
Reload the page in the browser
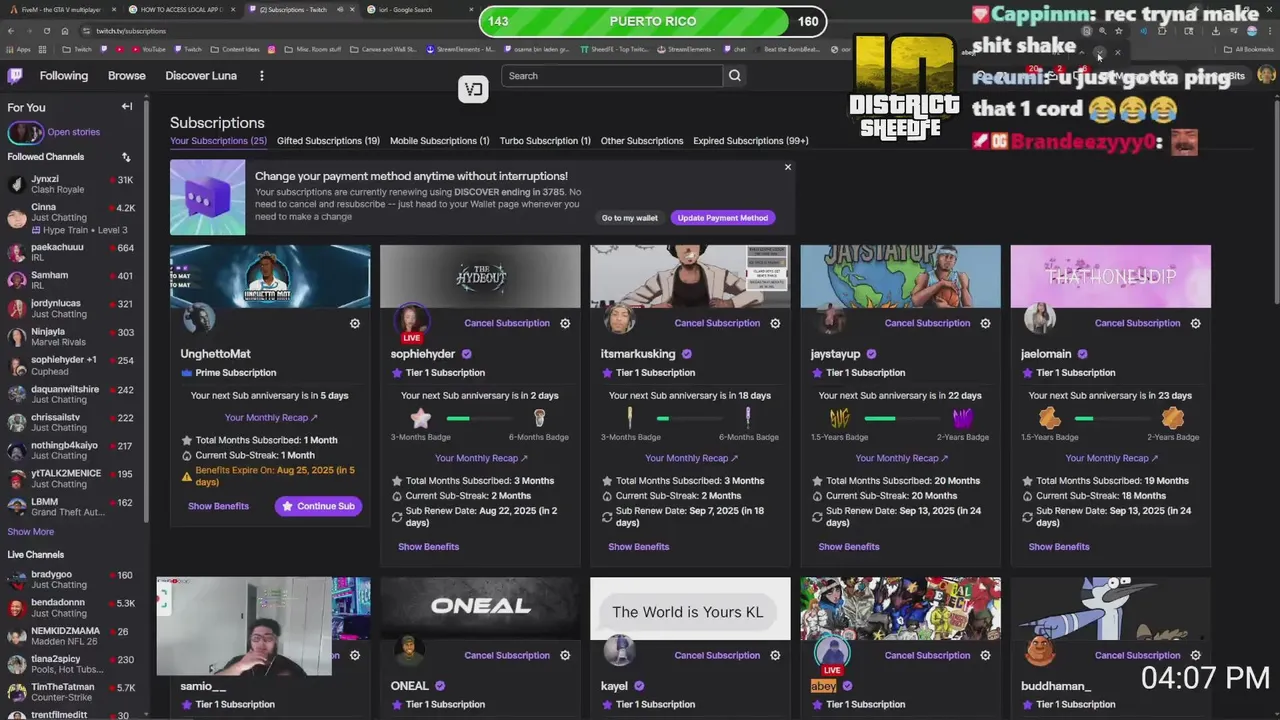click(46, 31)
